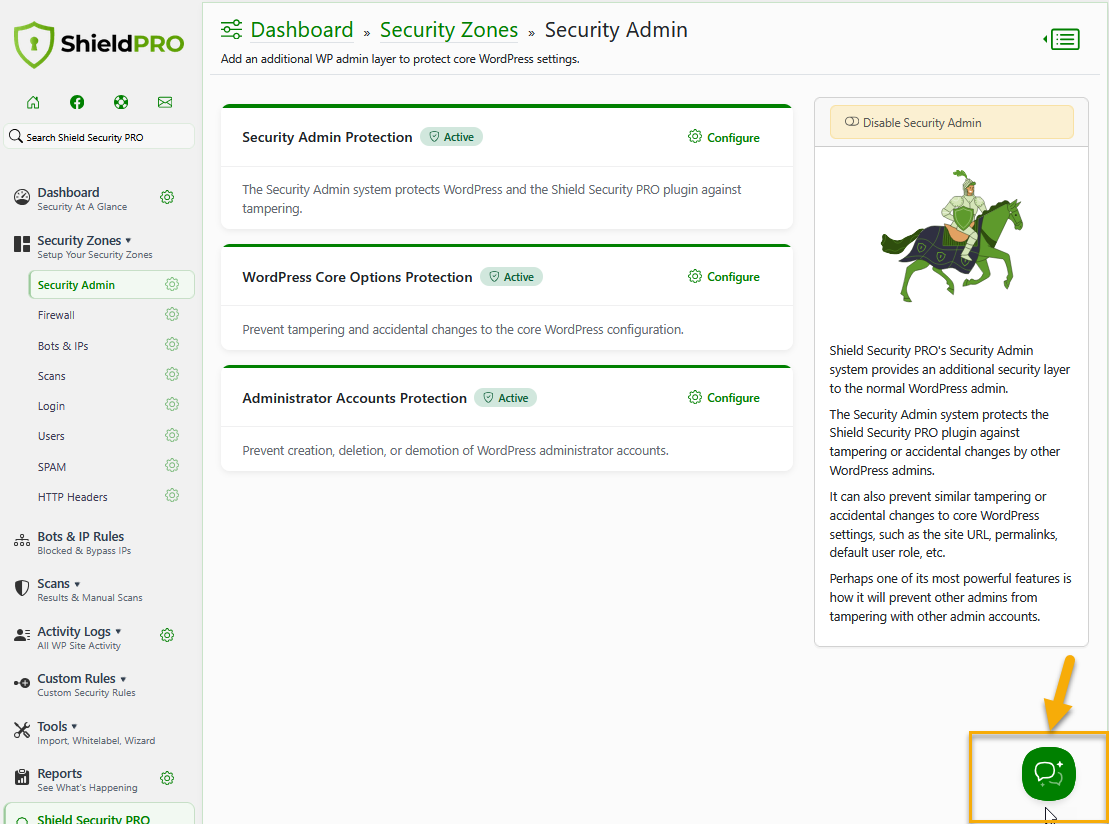Open Bots & IPs gear icon
Viewport: 1109px width, 824px height.
point(172,344)
